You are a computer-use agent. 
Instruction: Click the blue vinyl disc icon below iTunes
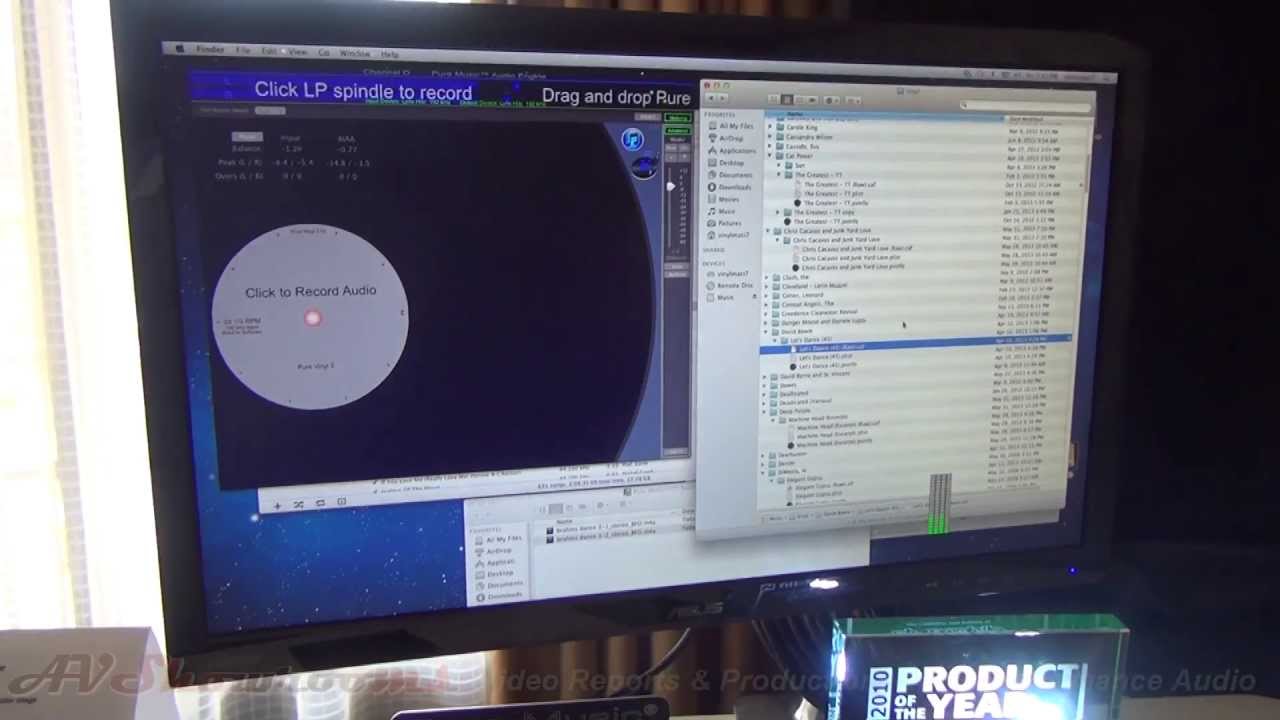[644, 166]
